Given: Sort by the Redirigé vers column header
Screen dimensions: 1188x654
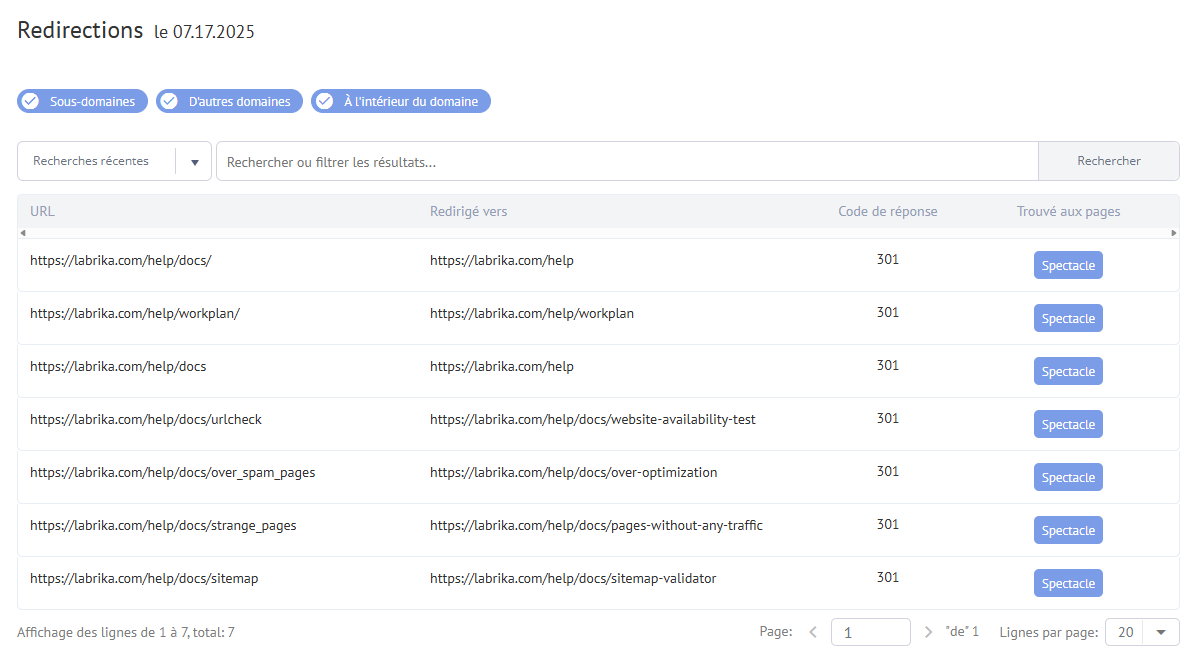Looking at the screenshot, I should coord(468,211).
